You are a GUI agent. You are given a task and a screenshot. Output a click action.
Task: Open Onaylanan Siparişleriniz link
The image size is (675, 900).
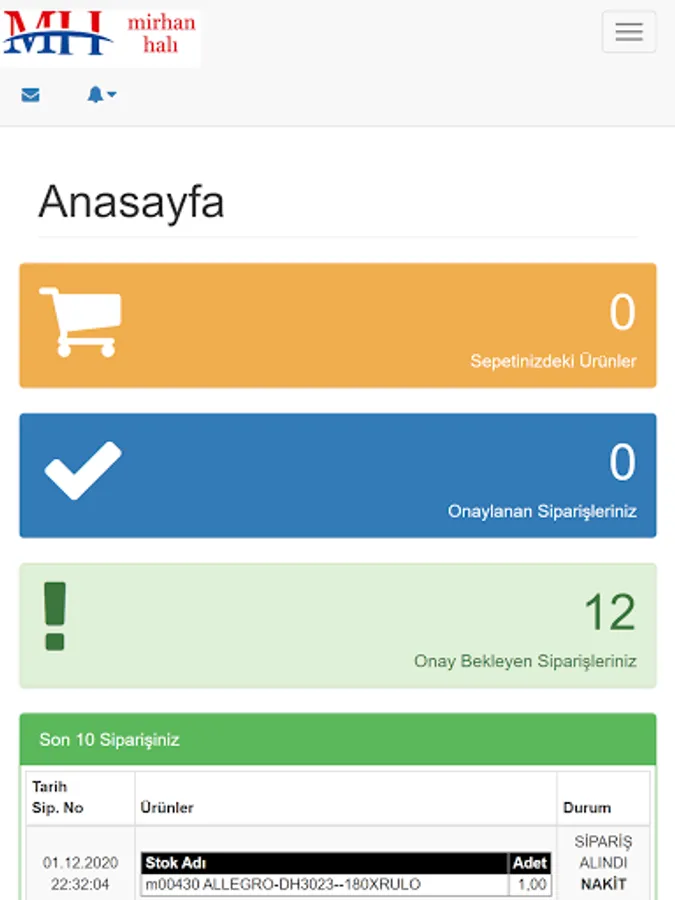[x=542, y=511]
